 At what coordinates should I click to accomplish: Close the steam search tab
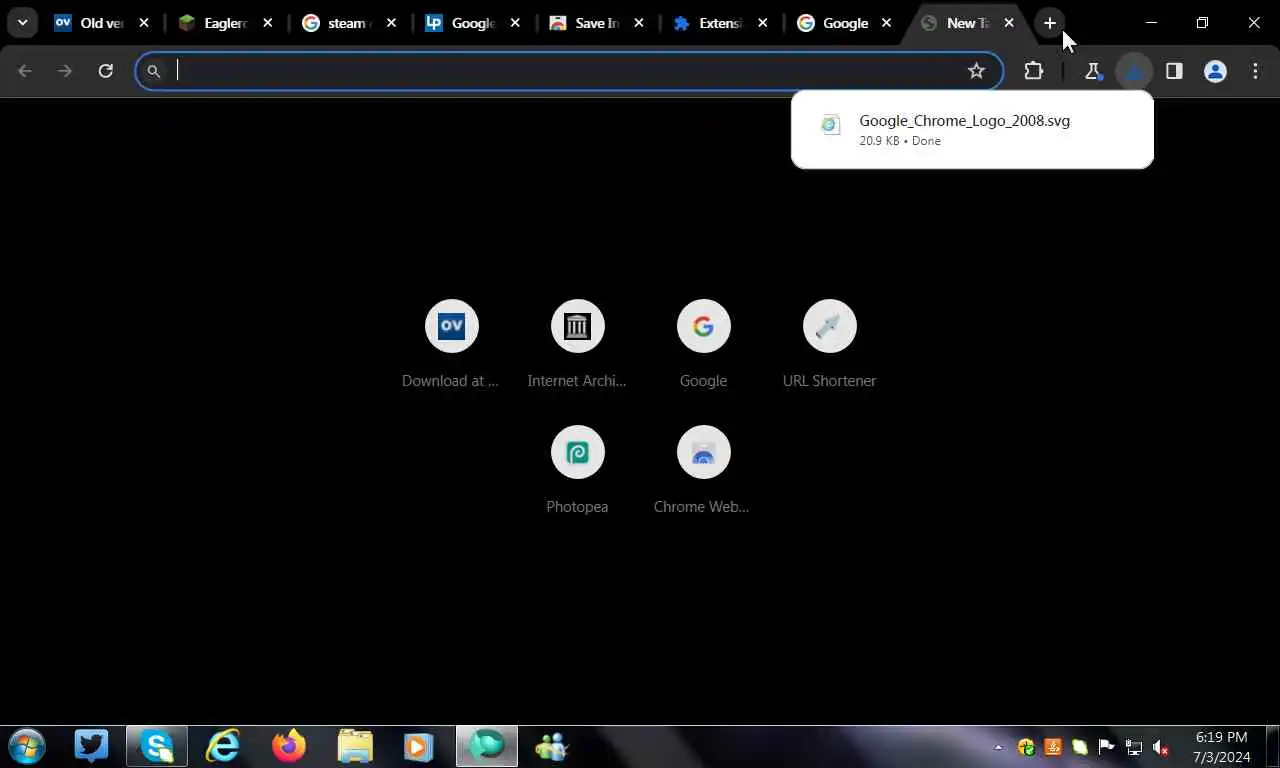[x=391, y=23]
